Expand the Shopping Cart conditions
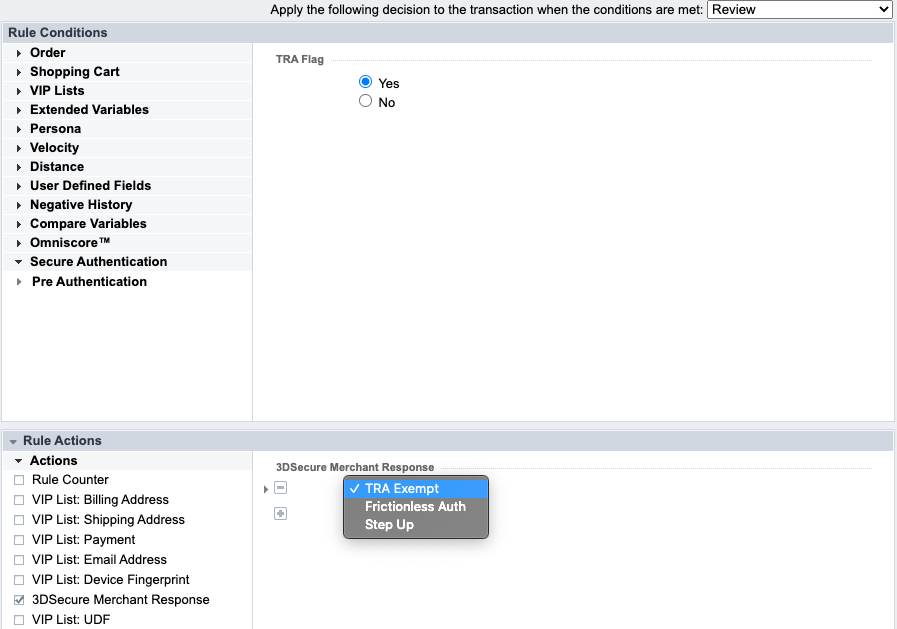This screenshot has width=897, height=629. (x=19, y=72)
